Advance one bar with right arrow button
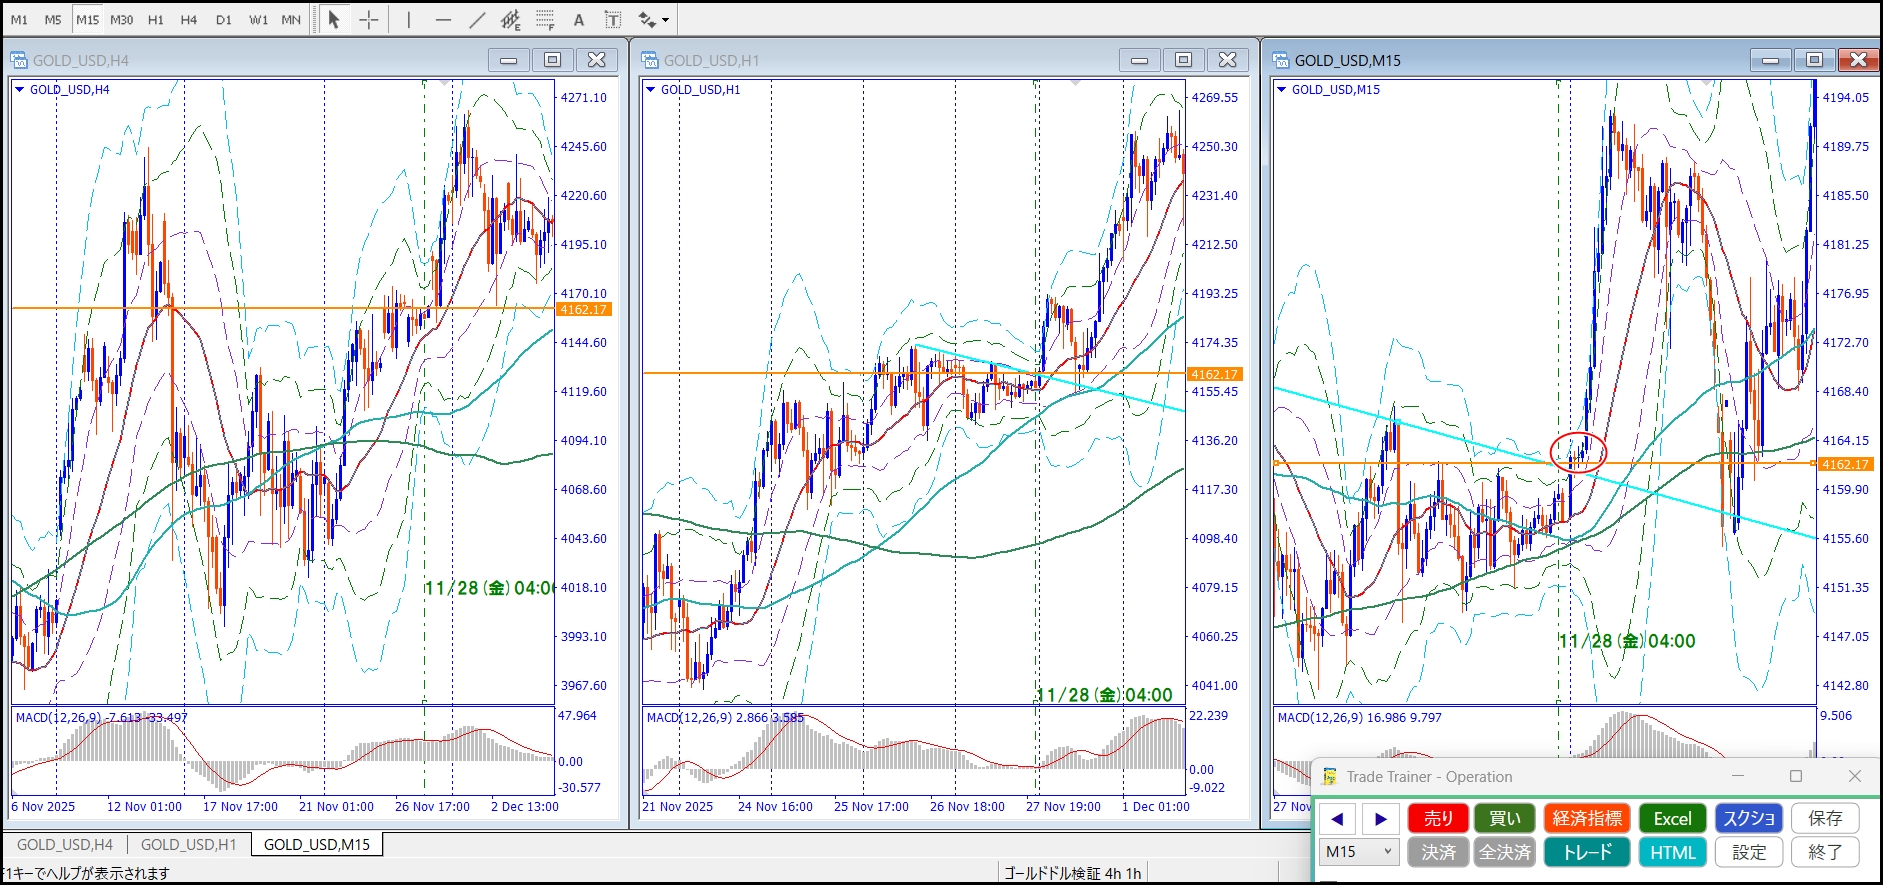The height and width of the screenshot is (885, 1883). click(1381, 818)
